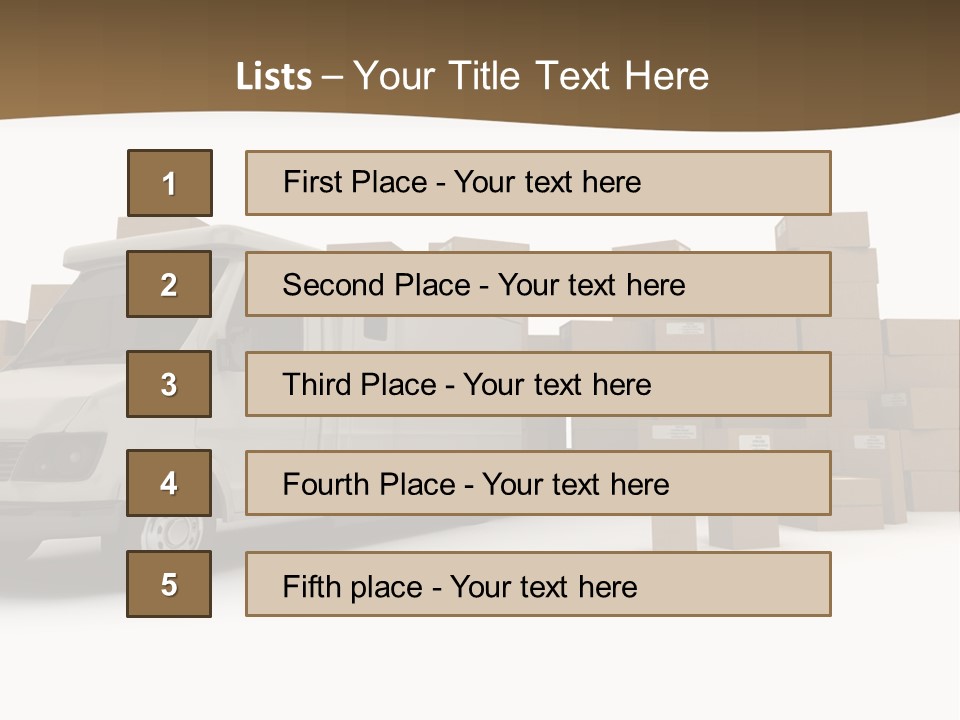The image size is (960, 720).
Task: Click the number 1 box
Action: 170,183
